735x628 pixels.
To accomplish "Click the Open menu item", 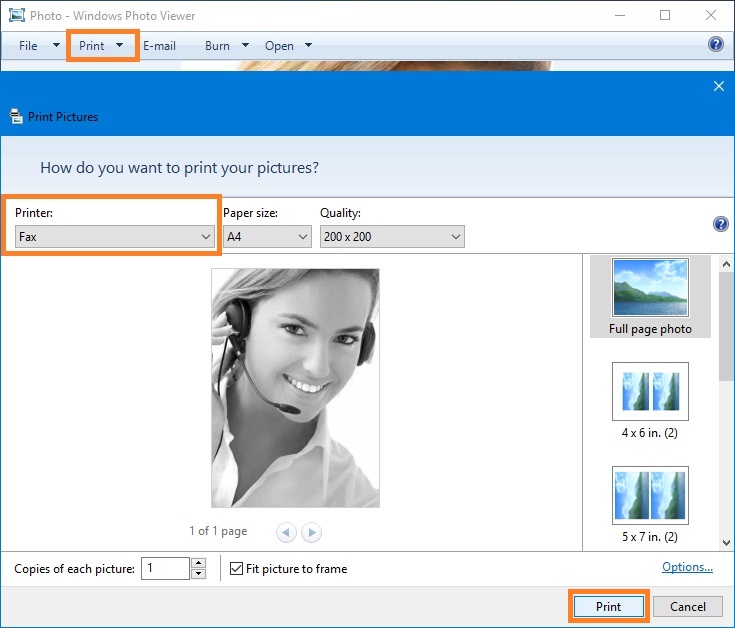I will click(x=279, y=45).
